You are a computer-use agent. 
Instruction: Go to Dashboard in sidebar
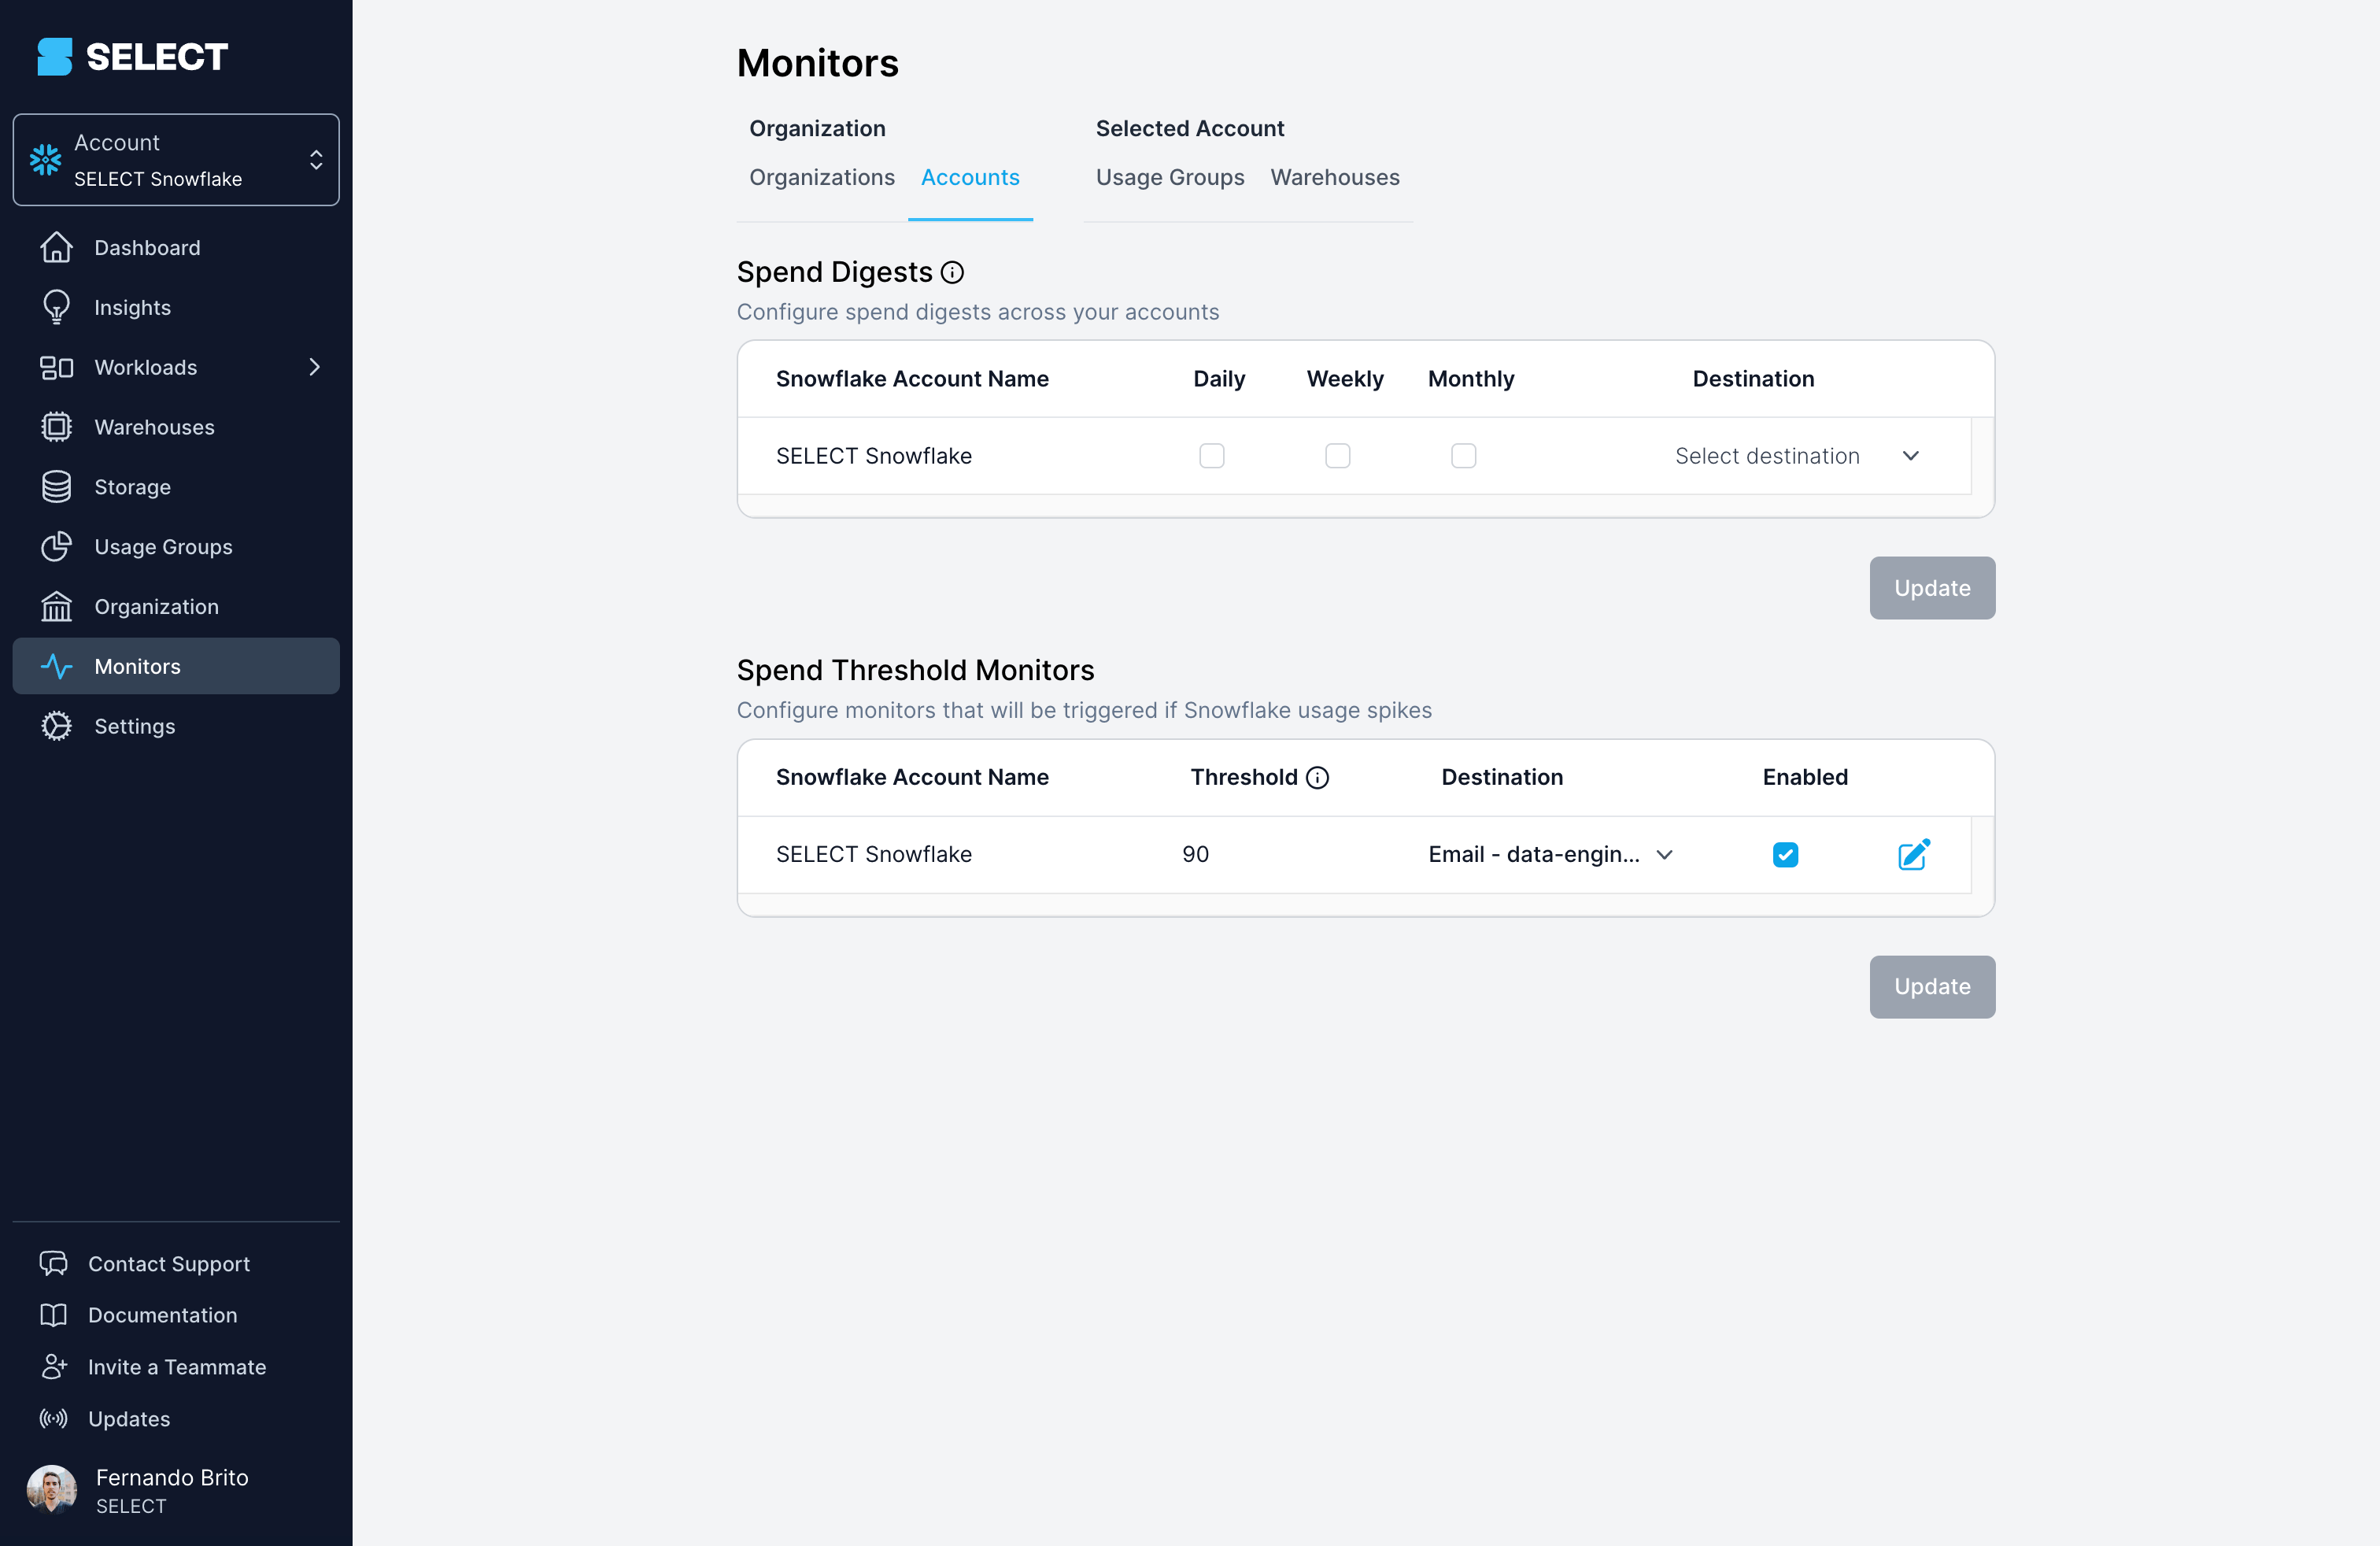[x=176, y=247]
